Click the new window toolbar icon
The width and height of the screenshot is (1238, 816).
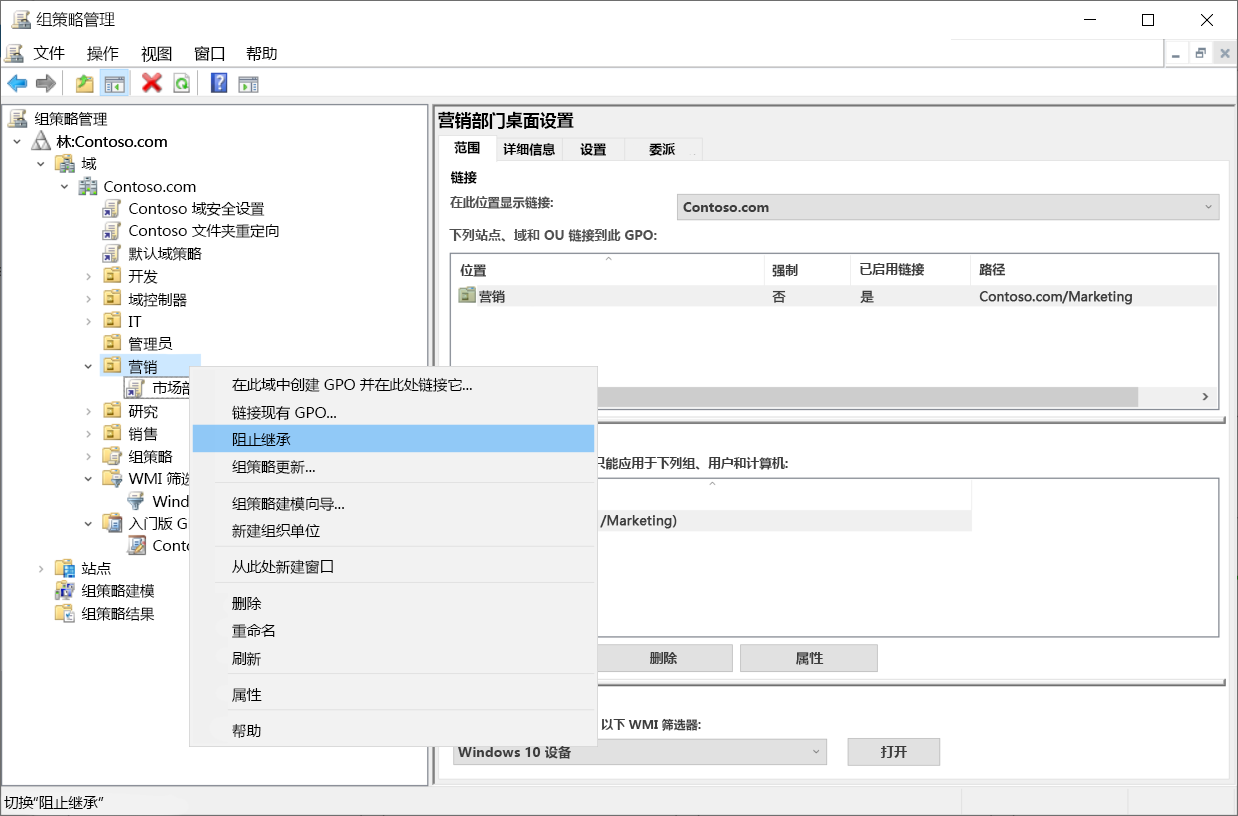pos(248,83)
